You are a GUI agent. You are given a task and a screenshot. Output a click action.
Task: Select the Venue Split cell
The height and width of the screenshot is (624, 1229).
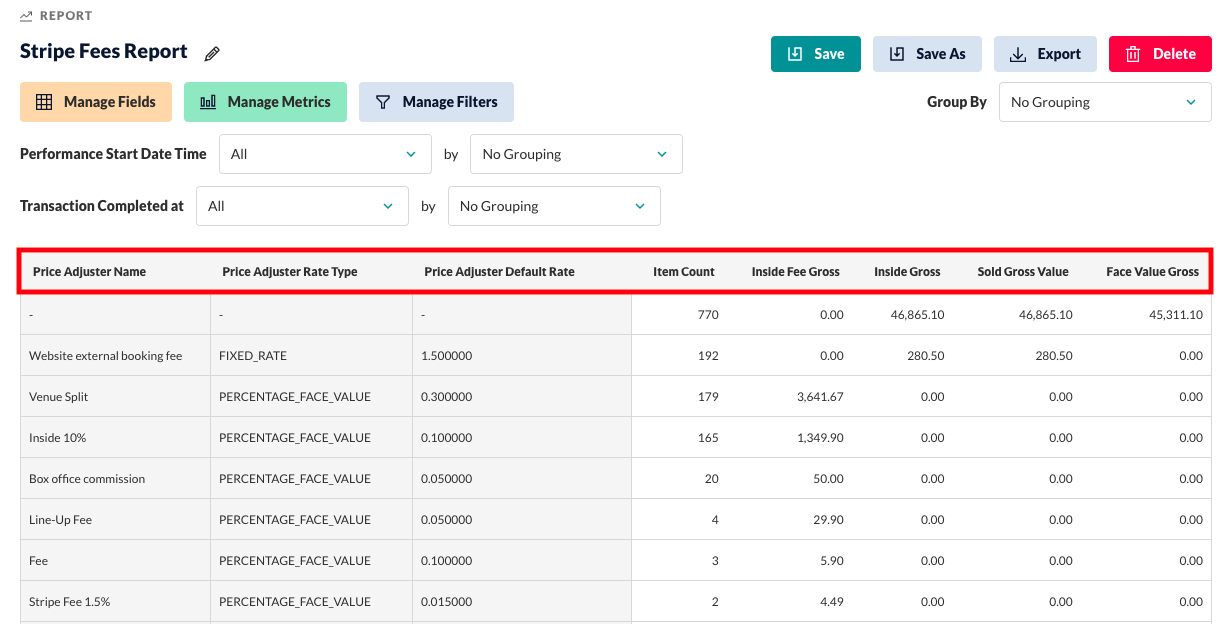click(115, 397)
